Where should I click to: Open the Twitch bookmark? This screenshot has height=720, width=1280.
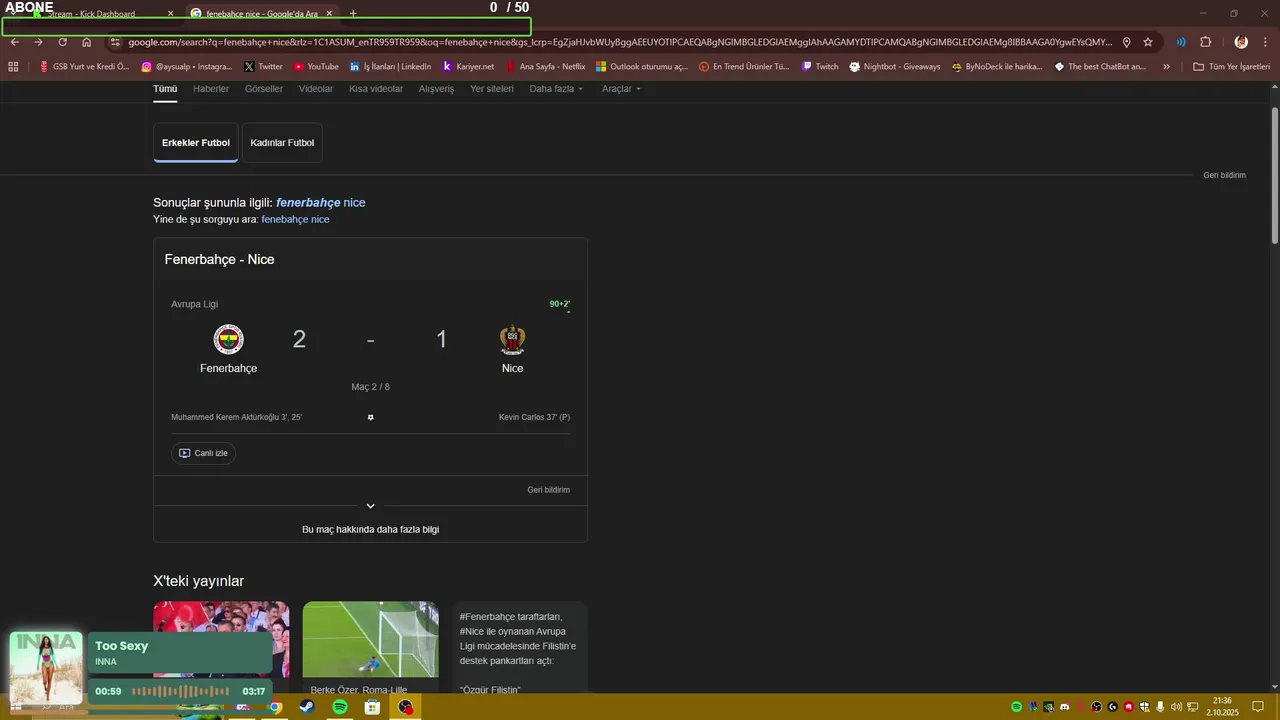point(820,67)
